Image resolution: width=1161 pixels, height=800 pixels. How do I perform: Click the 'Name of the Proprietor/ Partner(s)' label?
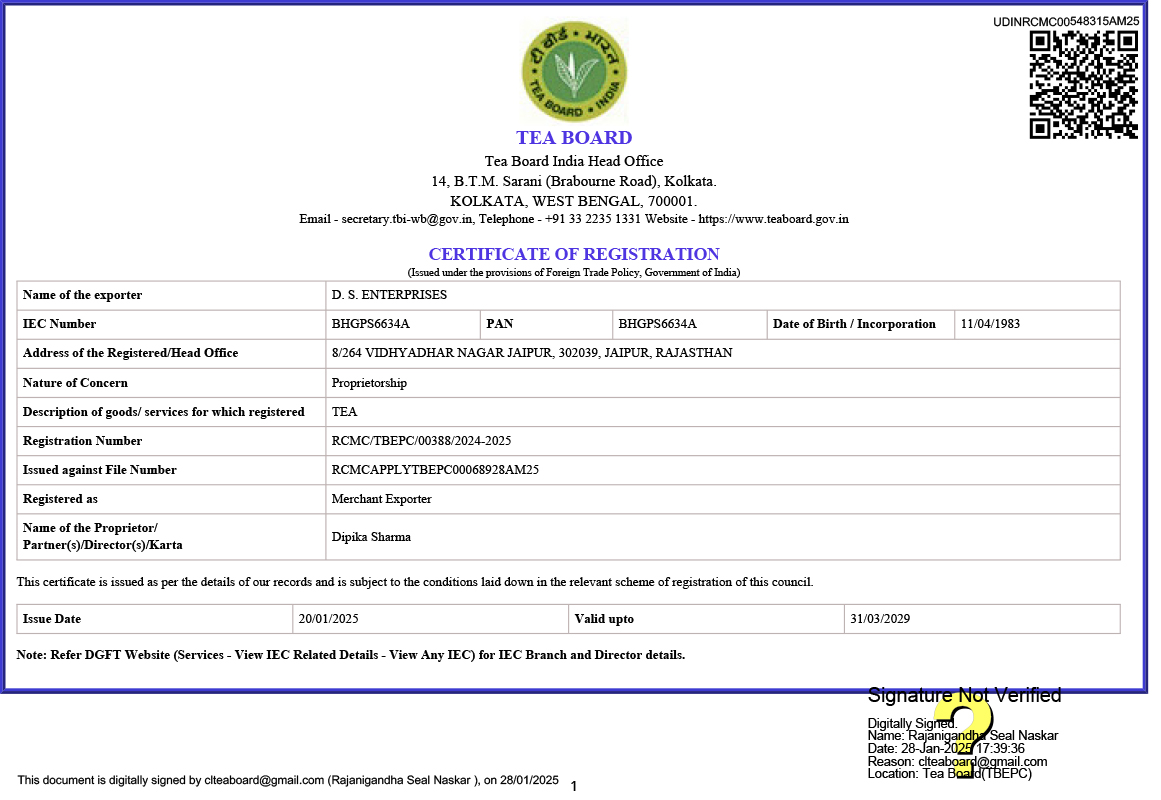point(102,536)
